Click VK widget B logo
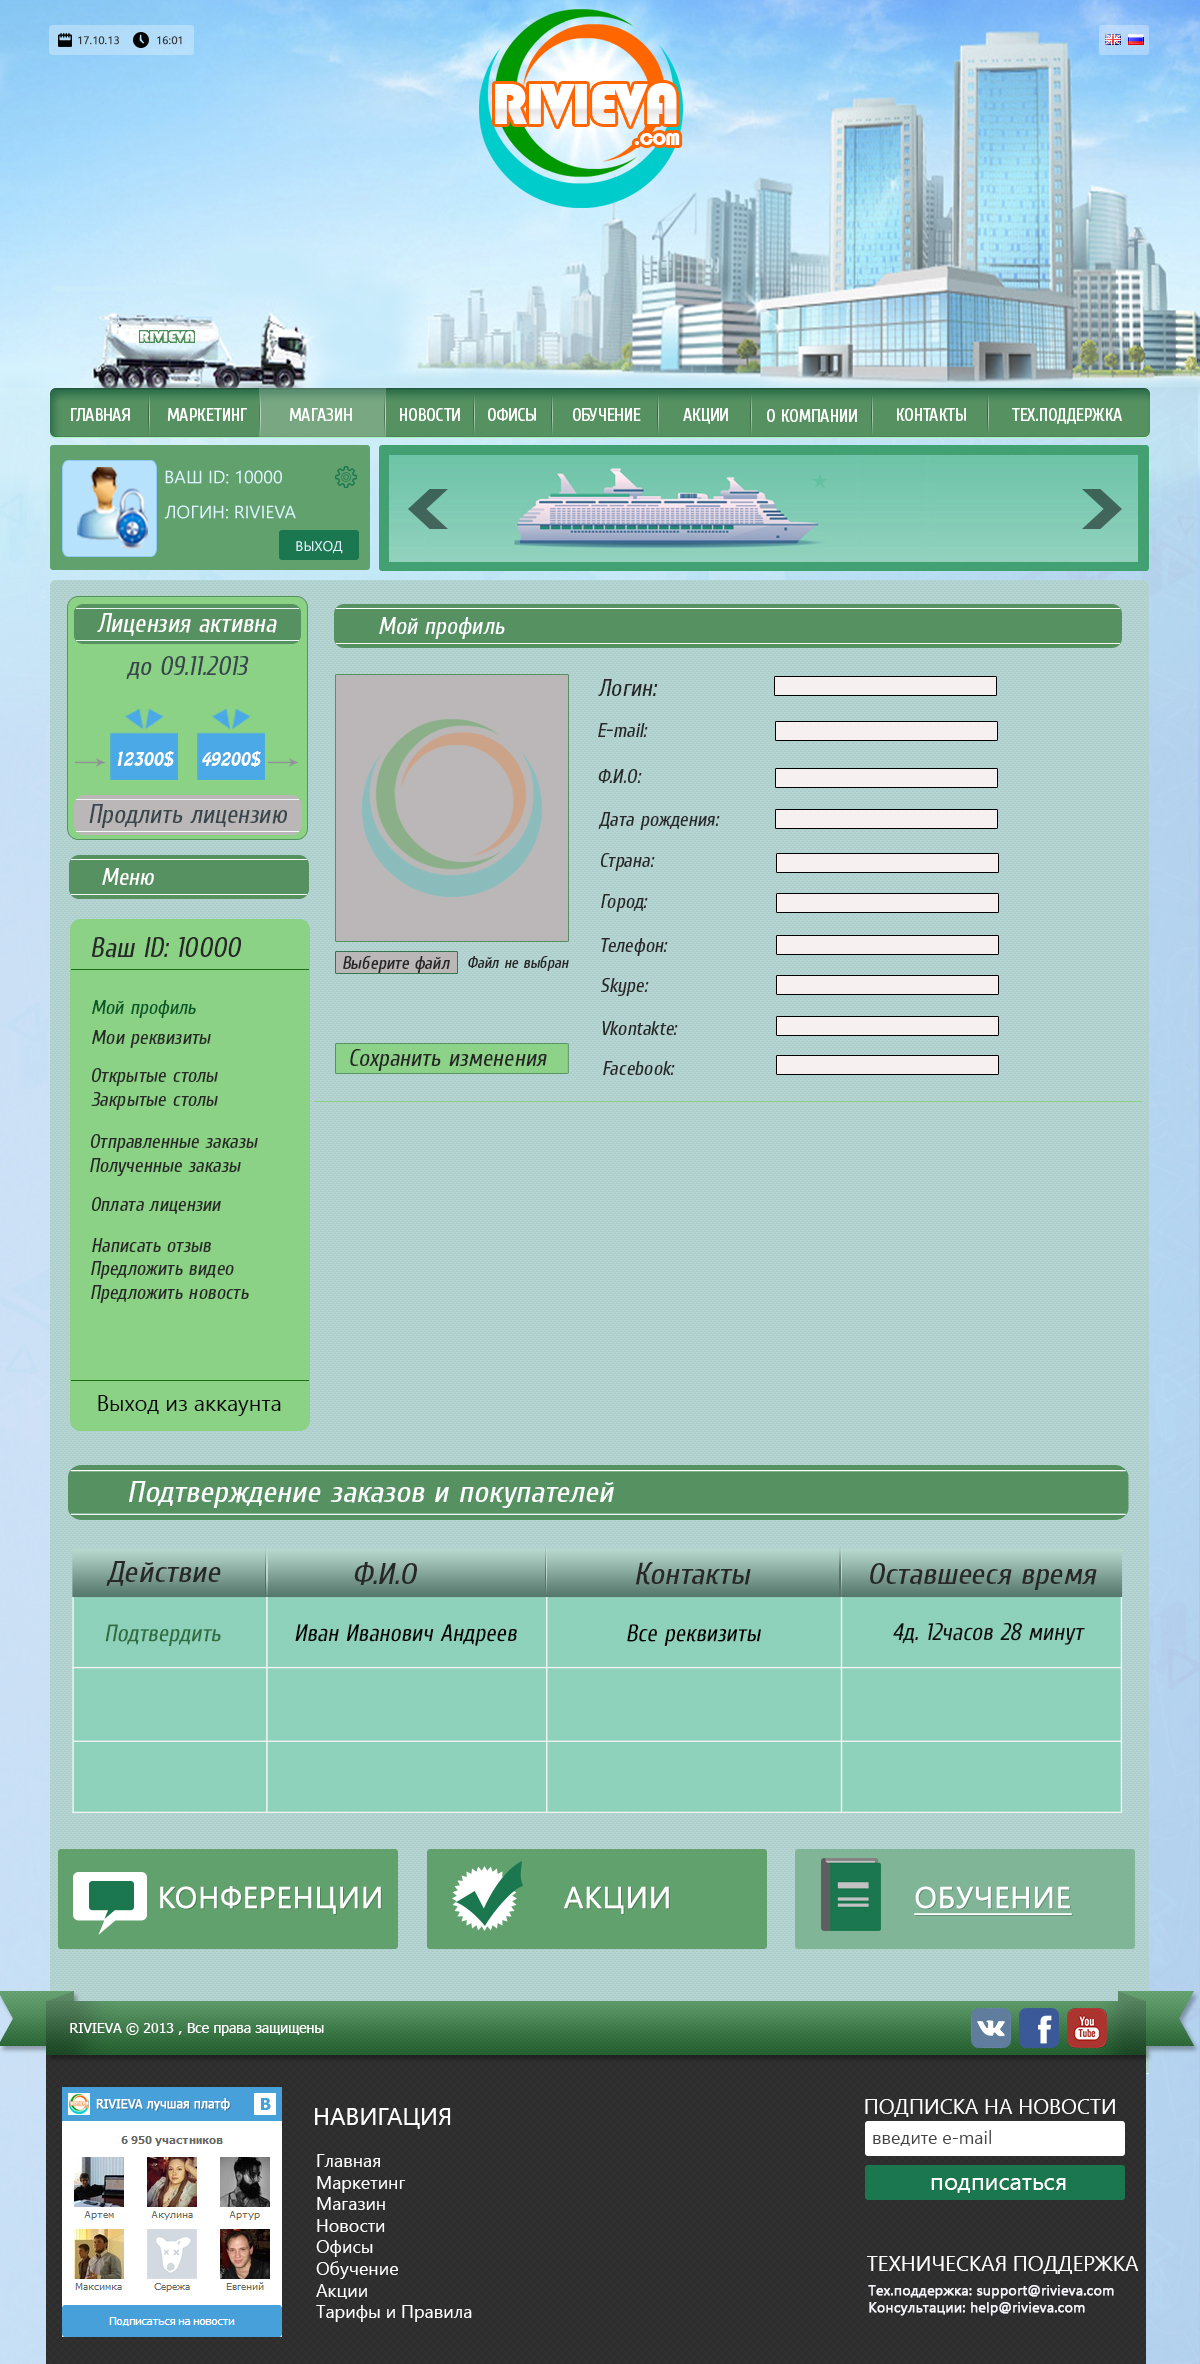Screen dimensions: 1200x2364 [x=265, y=2104]
